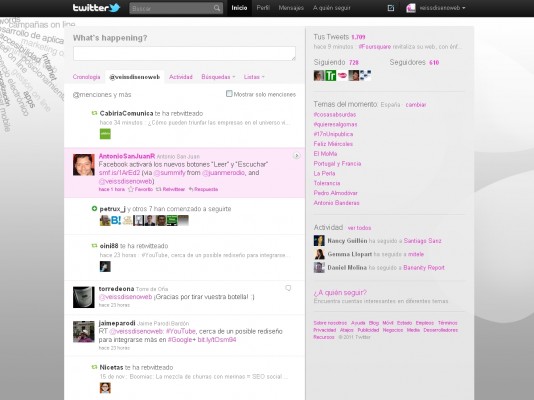Click Gemma Llopart avatar in Actividad
The height and width of the screenshot is (400, 534).
(319, 254)
